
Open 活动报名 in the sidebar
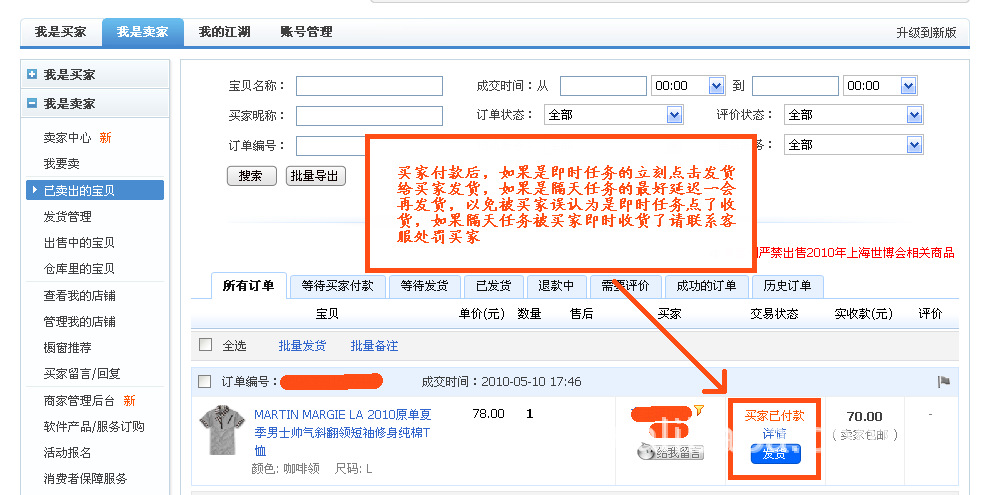67,453
